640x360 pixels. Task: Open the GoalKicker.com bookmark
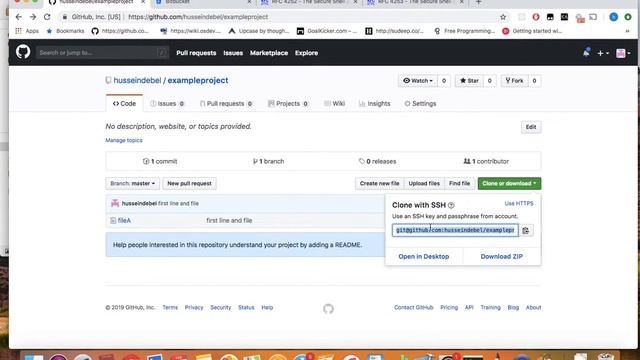click(x=327, y=31)
